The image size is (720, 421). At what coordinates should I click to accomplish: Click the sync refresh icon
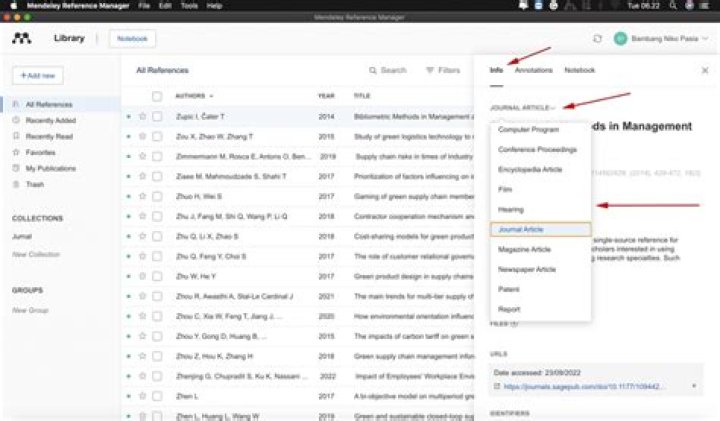[x=597, y=39]
